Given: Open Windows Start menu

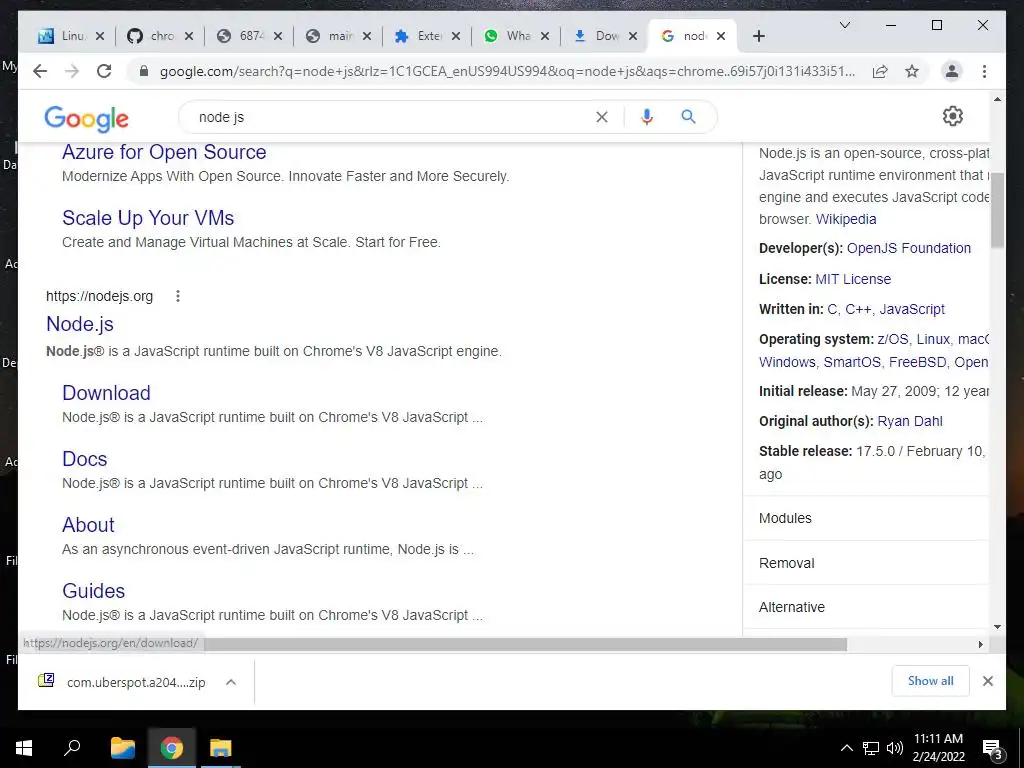Looking at the screenshot, I should pyautogui.click(x=24, y=748).
